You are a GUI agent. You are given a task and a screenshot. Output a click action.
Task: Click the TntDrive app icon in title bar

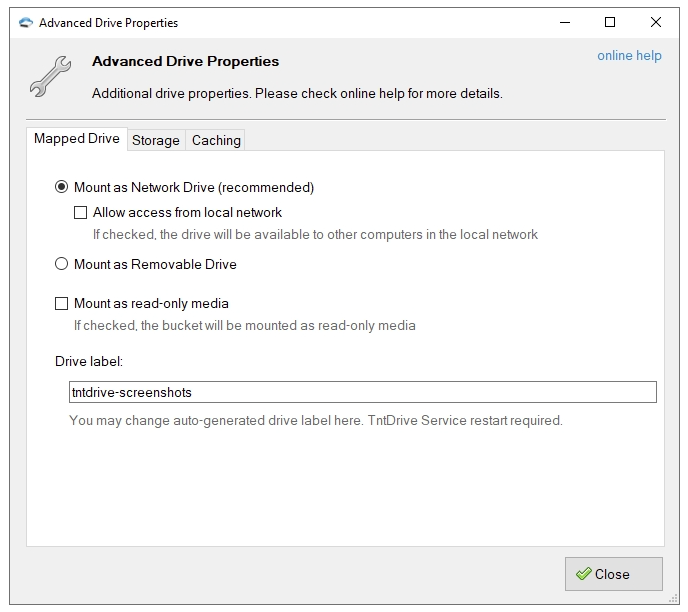(25, 22)
